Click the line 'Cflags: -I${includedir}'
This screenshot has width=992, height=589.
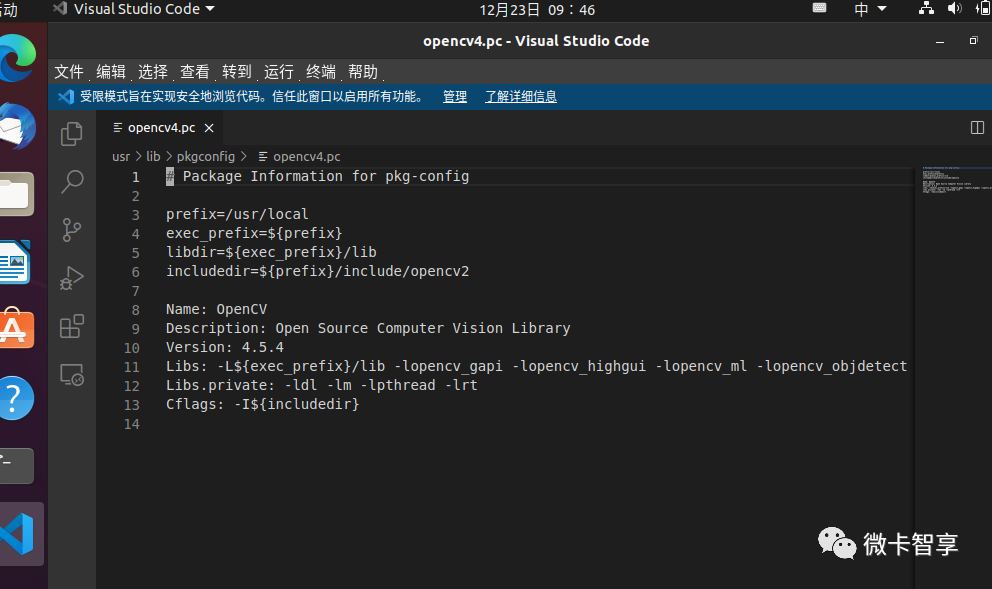[x=263, y=404]
